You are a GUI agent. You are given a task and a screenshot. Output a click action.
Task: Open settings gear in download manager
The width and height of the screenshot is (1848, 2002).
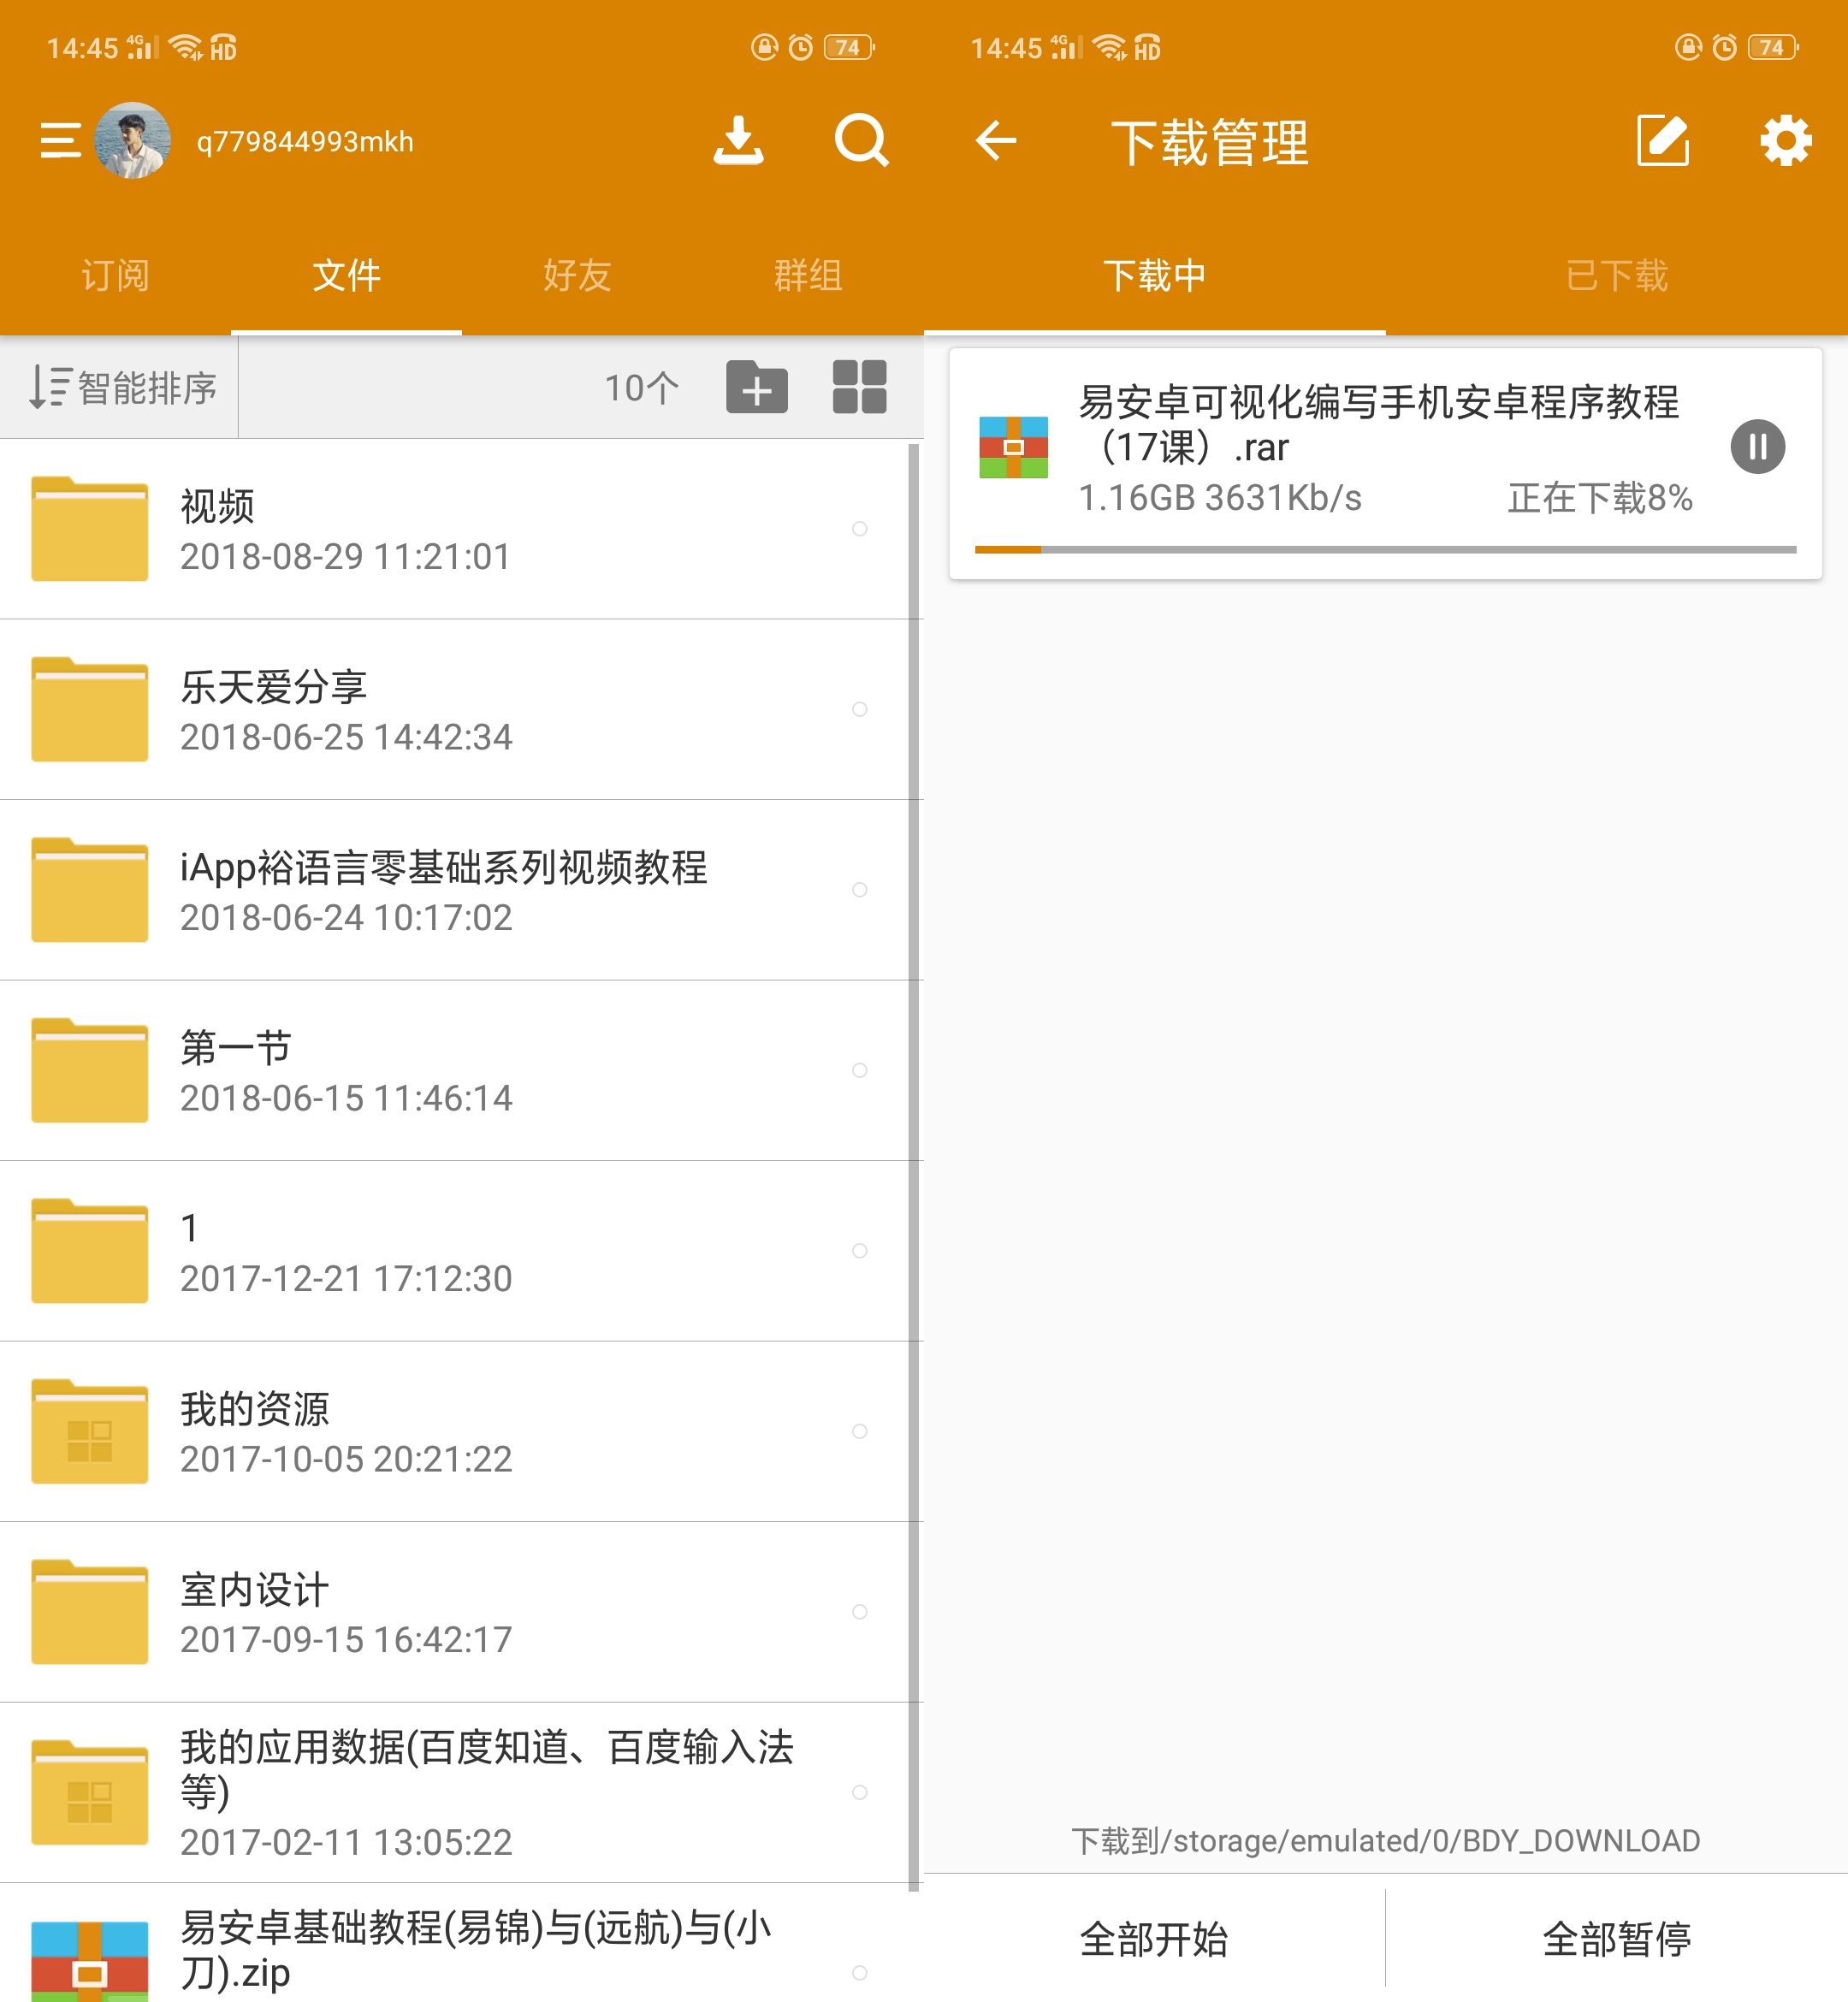(1786, 141)
